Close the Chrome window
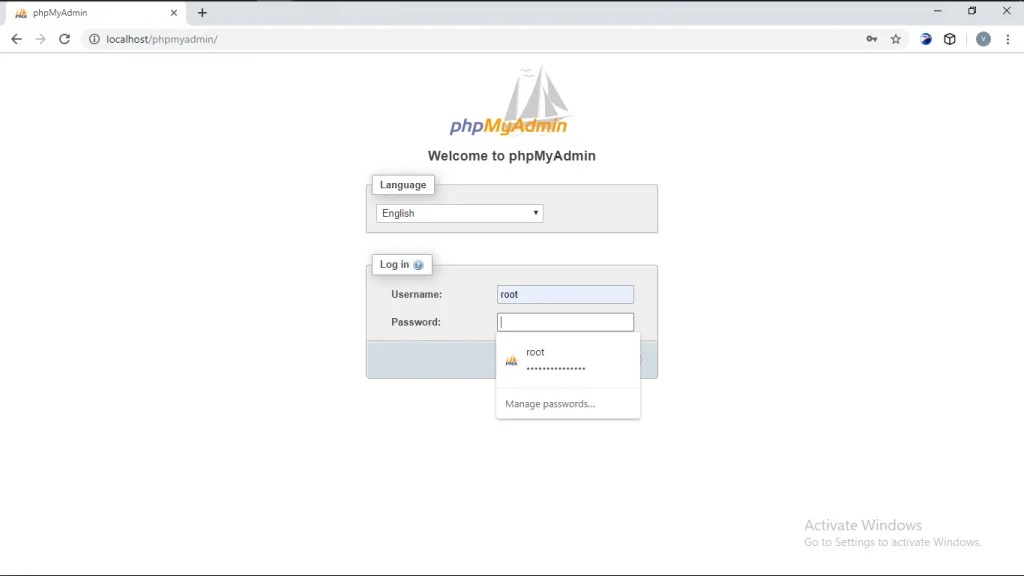This screenshot has width=1024, height=576. (x=1006, y=11)
